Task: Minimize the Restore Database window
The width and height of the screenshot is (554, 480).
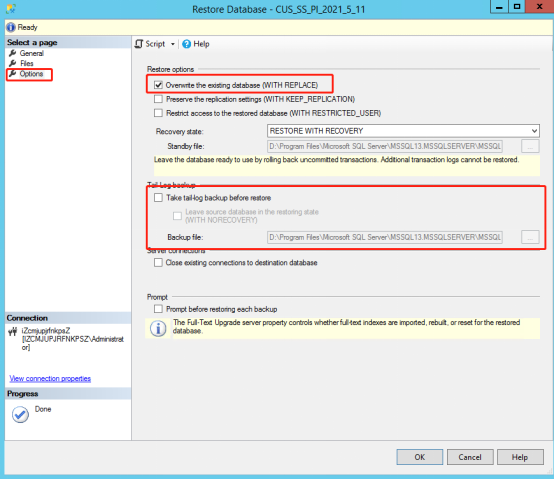Action: pos(500,7)
